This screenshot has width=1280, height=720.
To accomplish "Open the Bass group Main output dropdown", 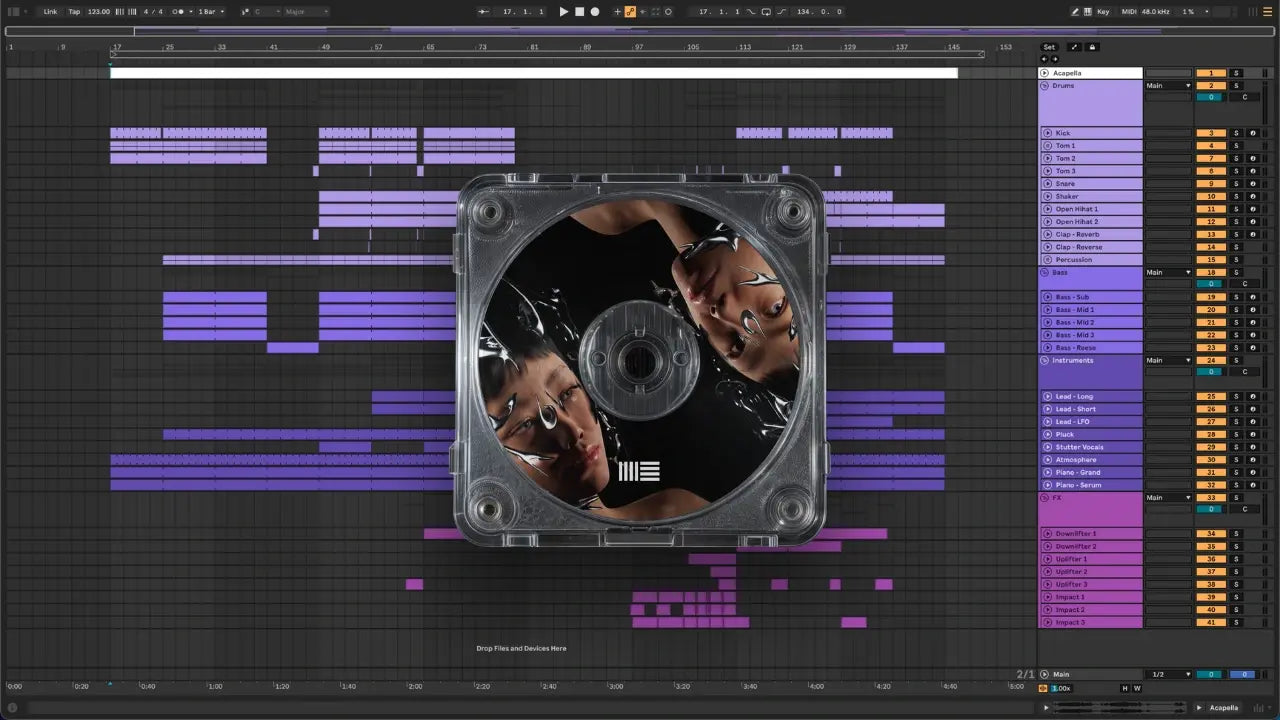I will coord(1168,272).
